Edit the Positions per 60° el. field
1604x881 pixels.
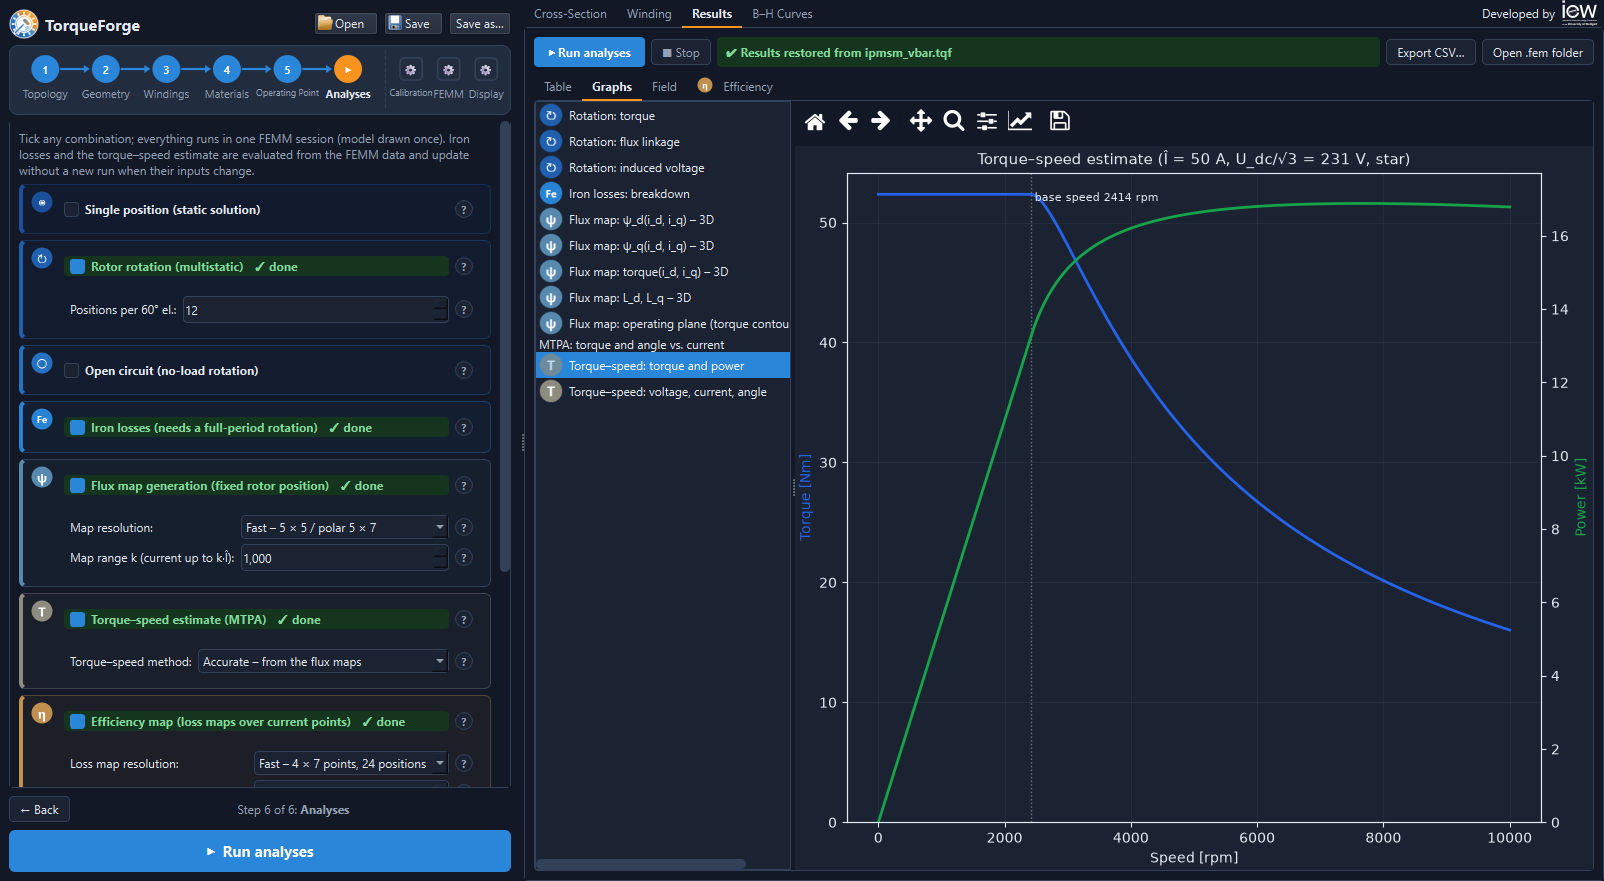[x=315, y=310]
